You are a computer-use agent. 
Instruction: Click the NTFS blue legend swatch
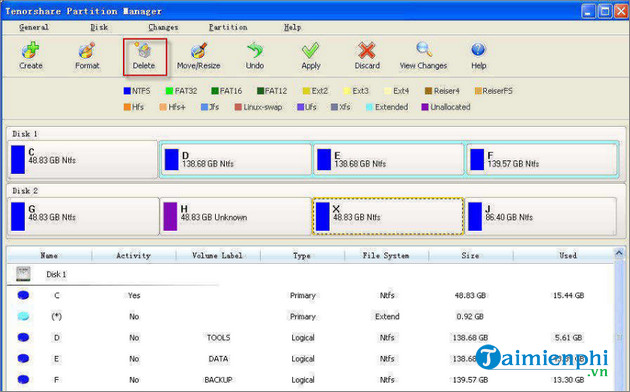pos(127,91)
